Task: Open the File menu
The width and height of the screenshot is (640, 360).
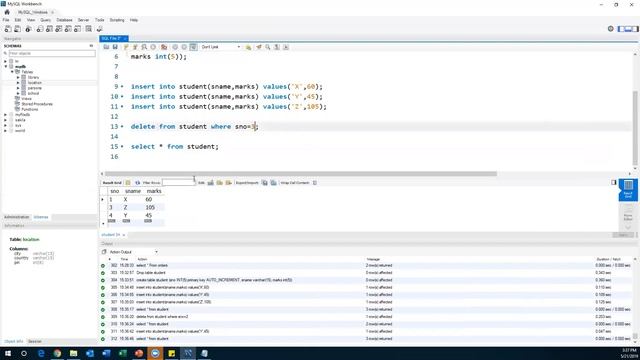Action: (x=6, y=20)
